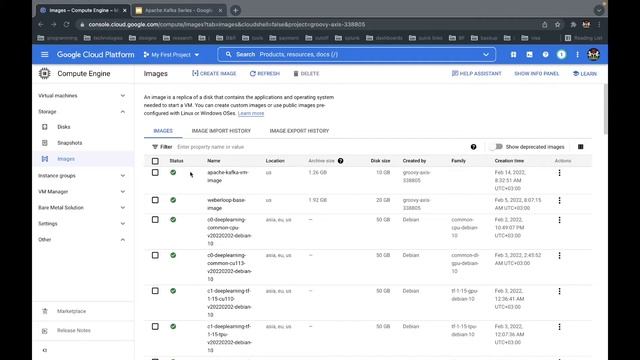Screen dimensions: 640x360
Task: Collapse the sidebar with the bottom arrow
Action: 45,350
